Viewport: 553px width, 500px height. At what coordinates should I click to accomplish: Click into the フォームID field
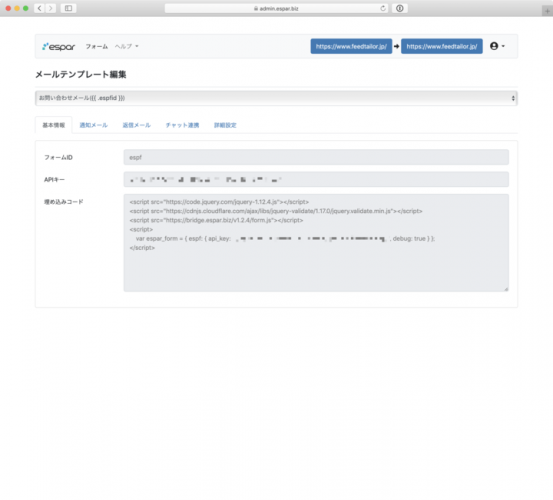(316, 157)
